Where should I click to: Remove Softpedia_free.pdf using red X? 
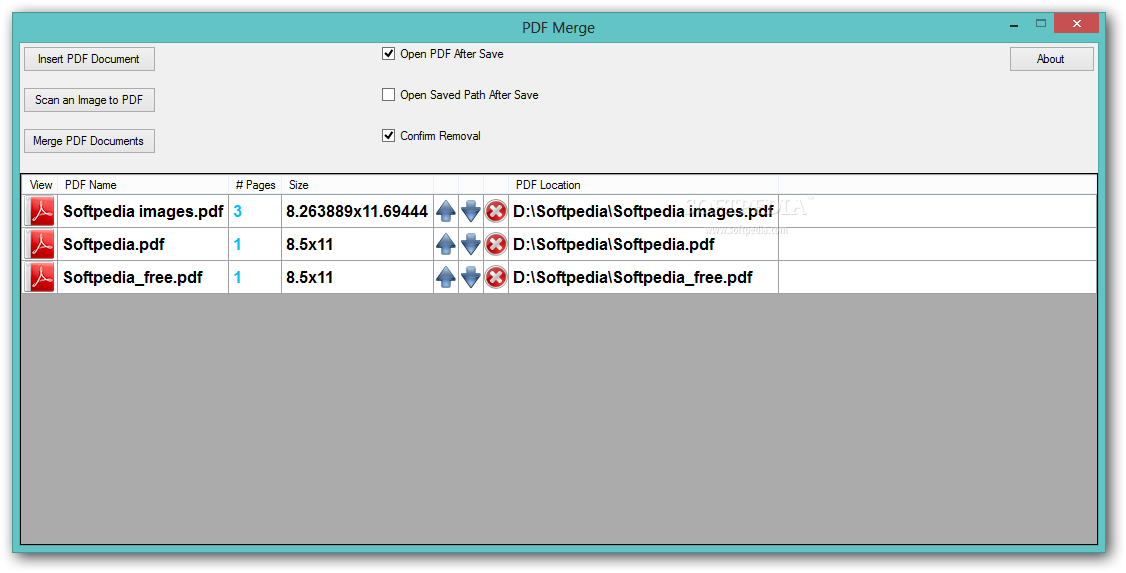point(495,277)
